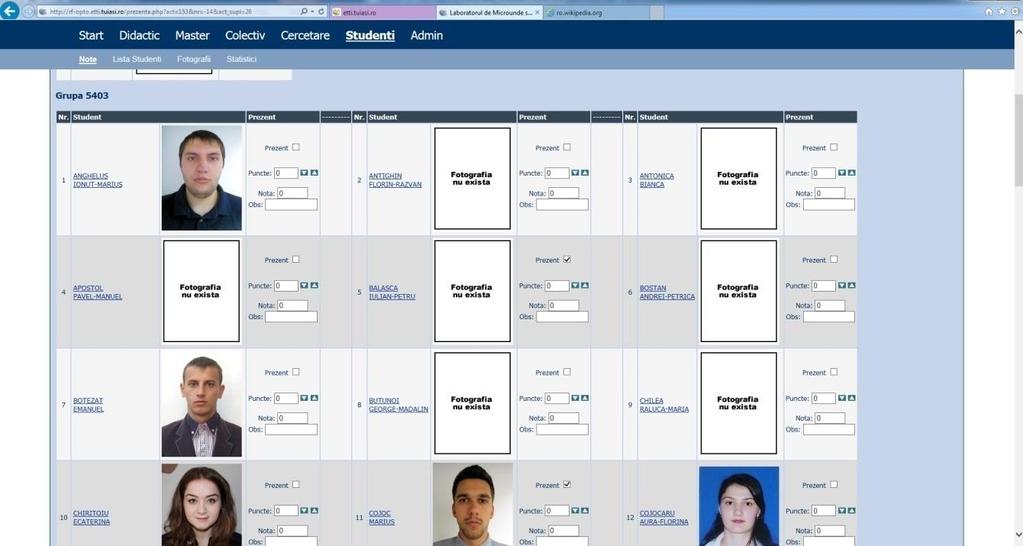Increase Puncte for BALASCA IULIAN-PETRU
Viewport: 1023px width, 546px height.
[x=585, y=285]
